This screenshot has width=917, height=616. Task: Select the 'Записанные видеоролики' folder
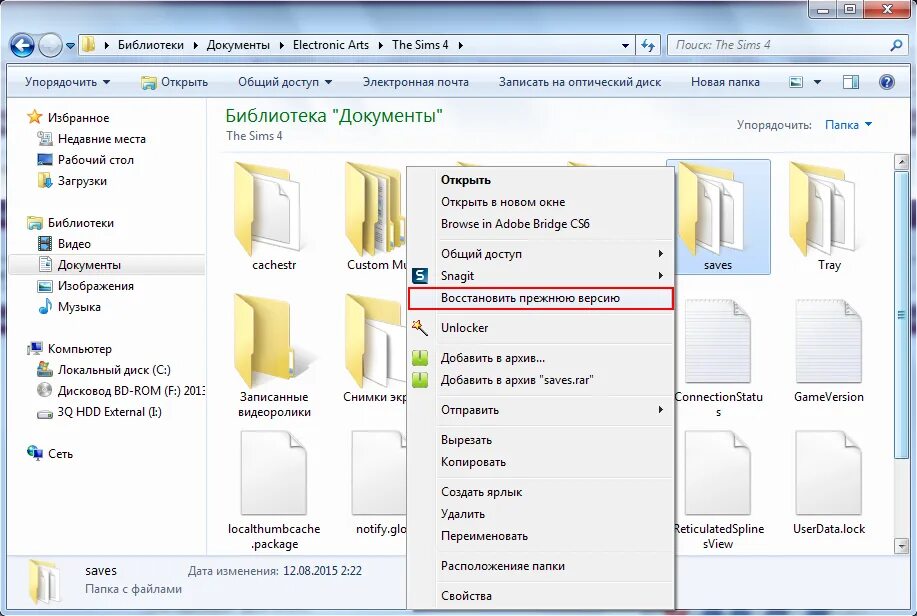point(274,356)
